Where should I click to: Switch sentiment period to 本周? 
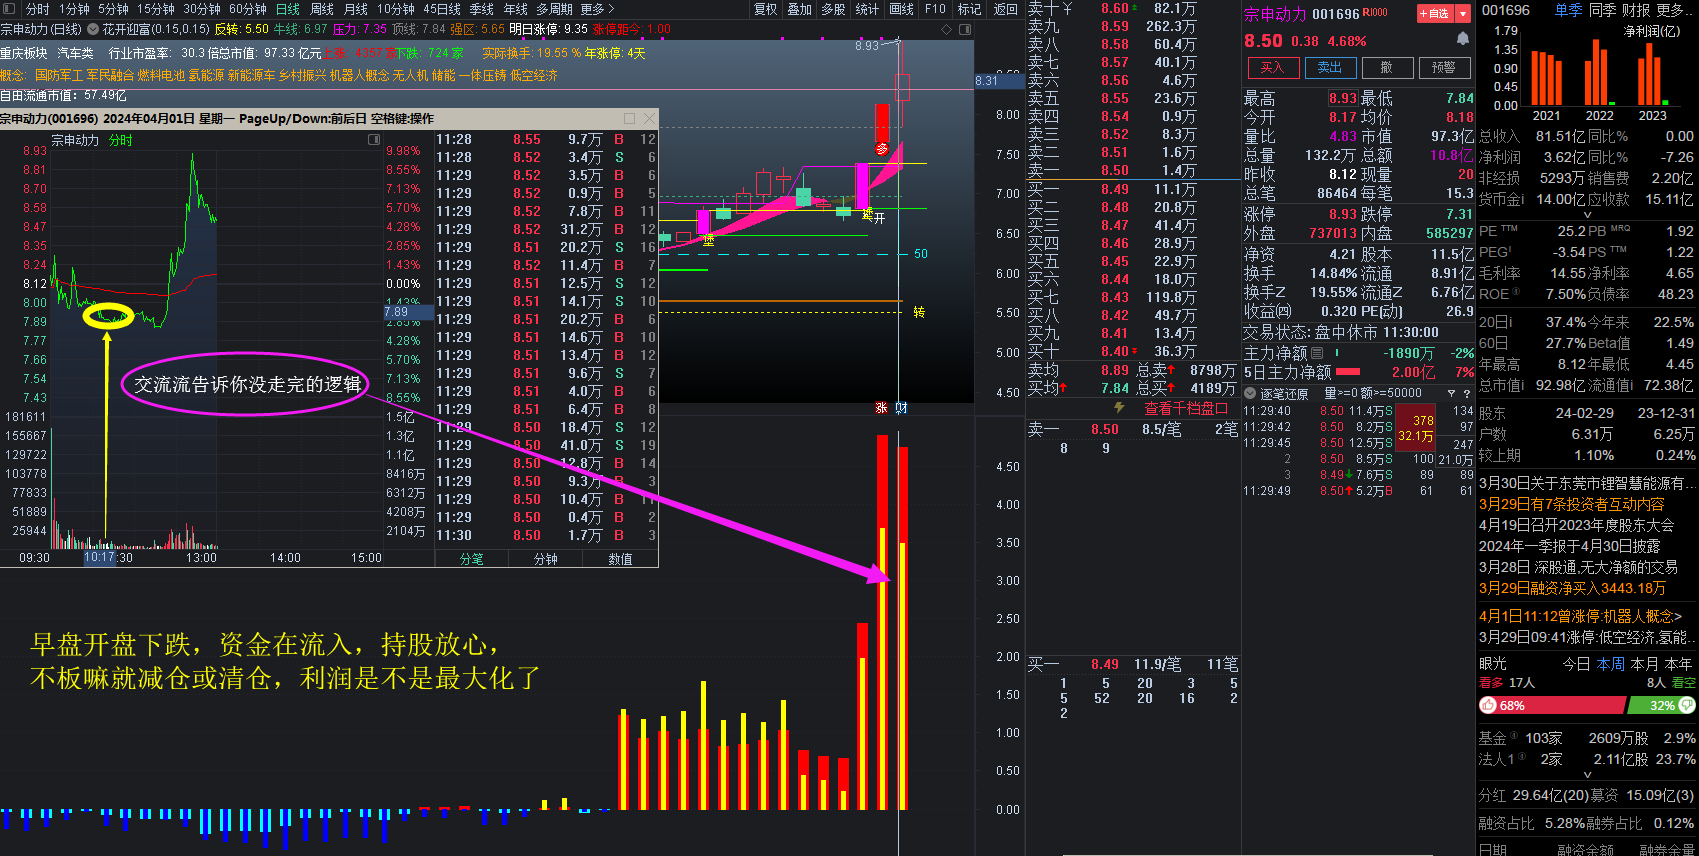[1610, 664]
